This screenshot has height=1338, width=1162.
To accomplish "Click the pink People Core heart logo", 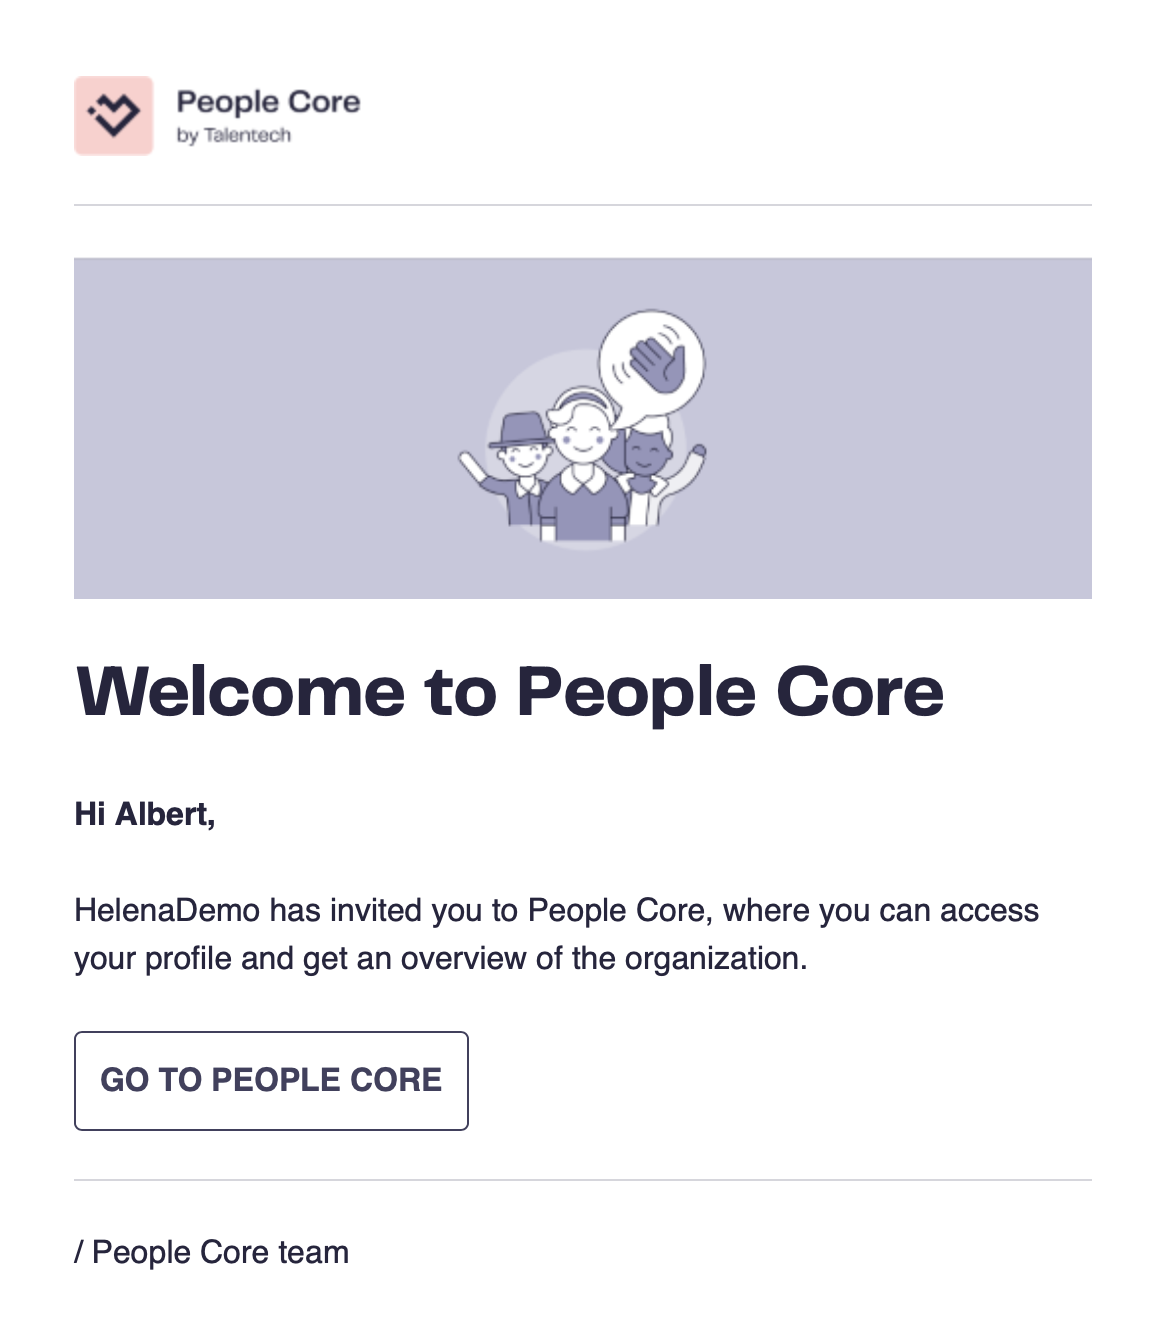I will pyautogui.click(x=114, y=116).
